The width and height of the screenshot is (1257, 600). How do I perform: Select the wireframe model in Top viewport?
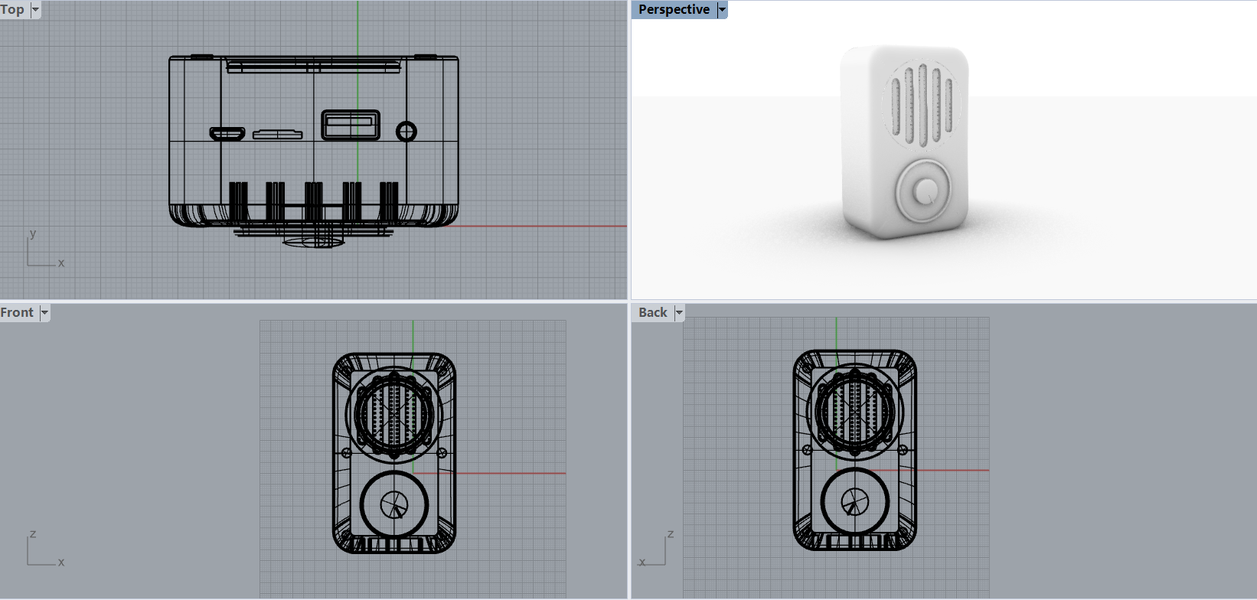(x=313, y=150)
